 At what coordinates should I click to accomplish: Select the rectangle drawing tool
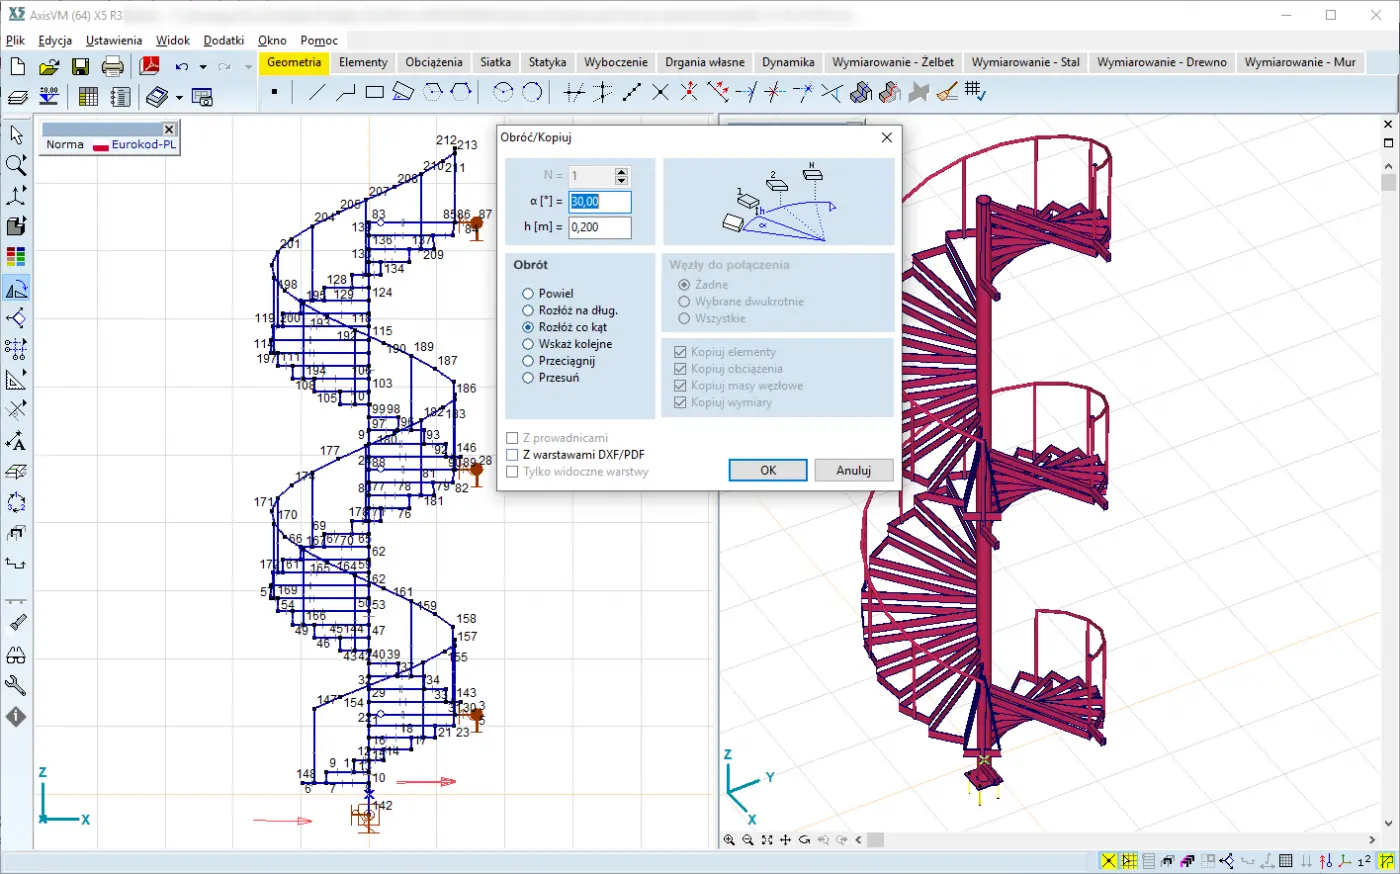[x=375, y=93]
